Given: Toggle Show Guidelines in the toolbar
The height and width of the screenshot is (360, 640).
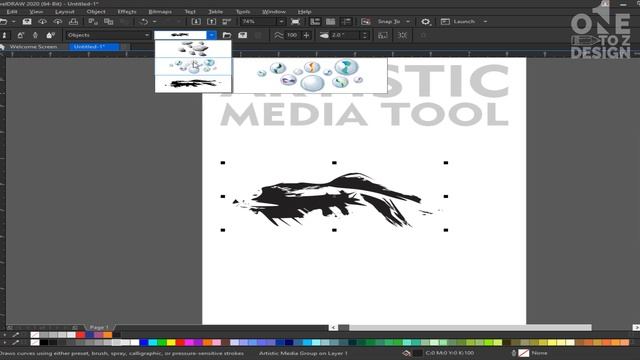Looking at the screenshot, I should pyautogui.click(x=346, y=21).
